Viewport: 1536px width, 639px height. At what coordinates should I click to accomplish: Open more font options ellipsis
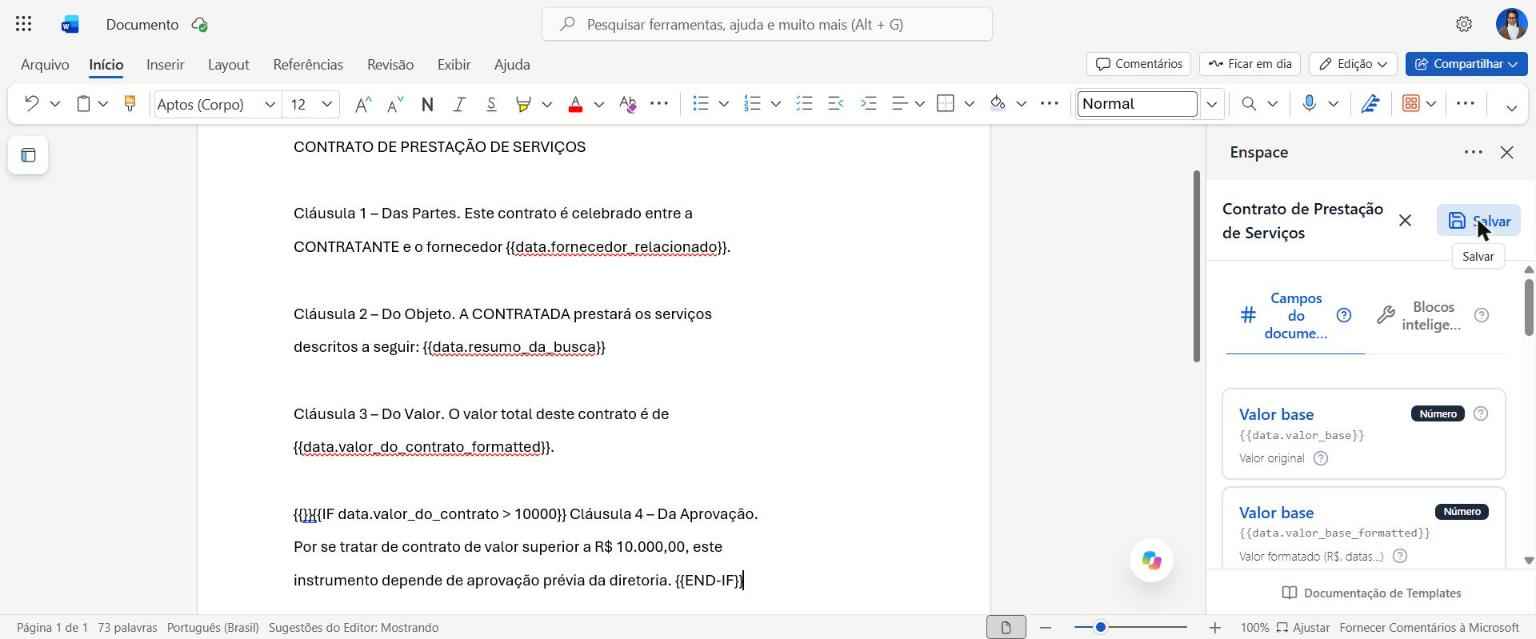[x=659, y=103]
